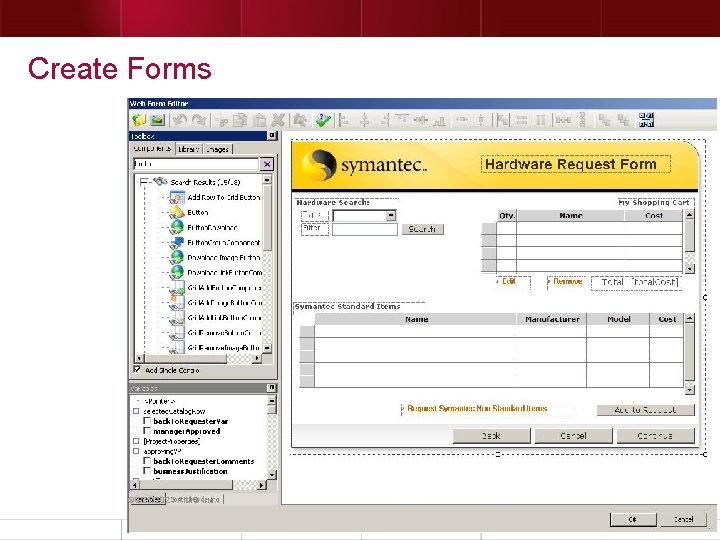Pin the Toolbox panel using its header icon
The image size is (720, 540).
pos(272,135)
